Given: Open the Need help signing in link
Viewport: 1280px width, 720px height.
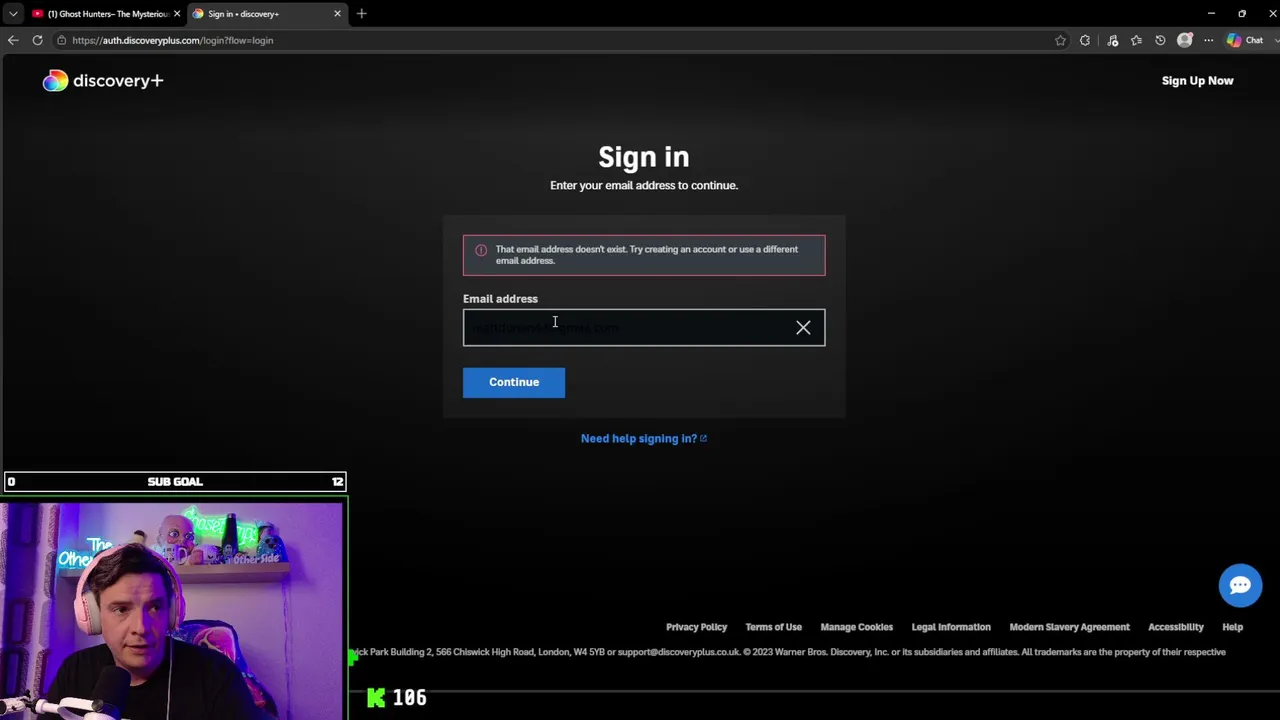Looking at the screenshot, I should [x=644, y=438].
